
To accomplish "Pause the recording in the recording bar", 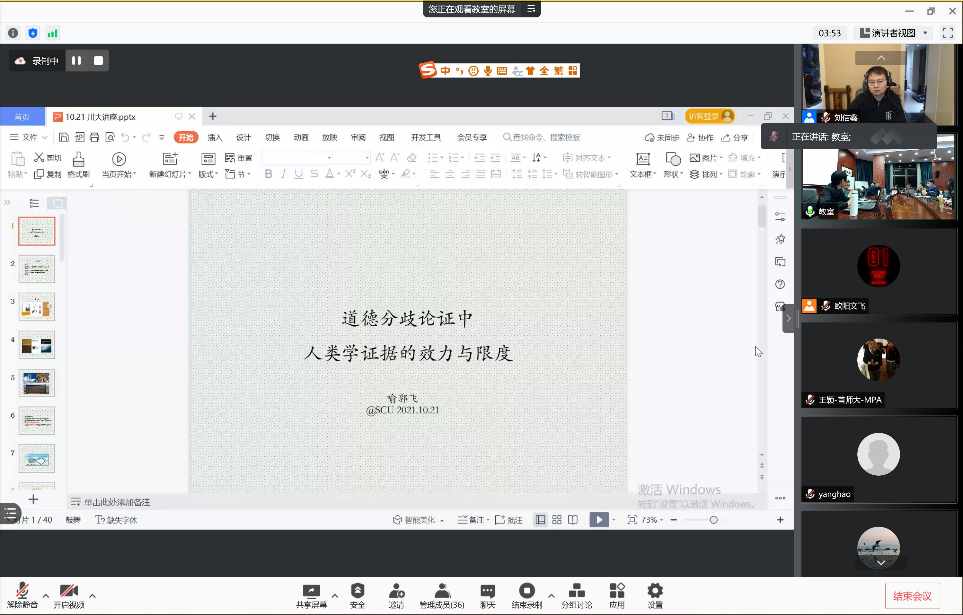I will pyautogui.click(x=76, y=61).
